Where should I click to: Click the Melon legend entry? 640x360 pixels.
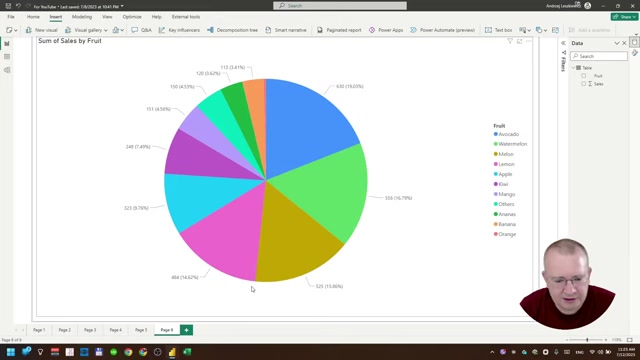click(x=503, y=154)
